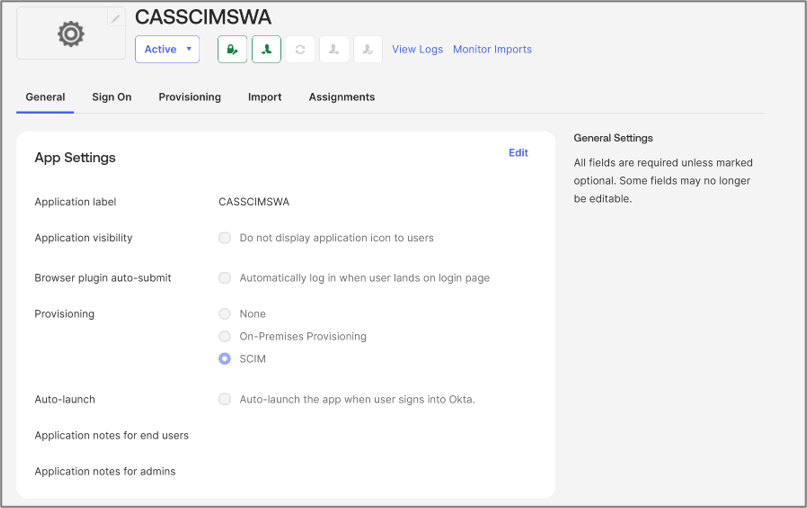Click the General Settings heading
Image resolution: width=807 pixels, height=508 pixels.
point(613,138)
